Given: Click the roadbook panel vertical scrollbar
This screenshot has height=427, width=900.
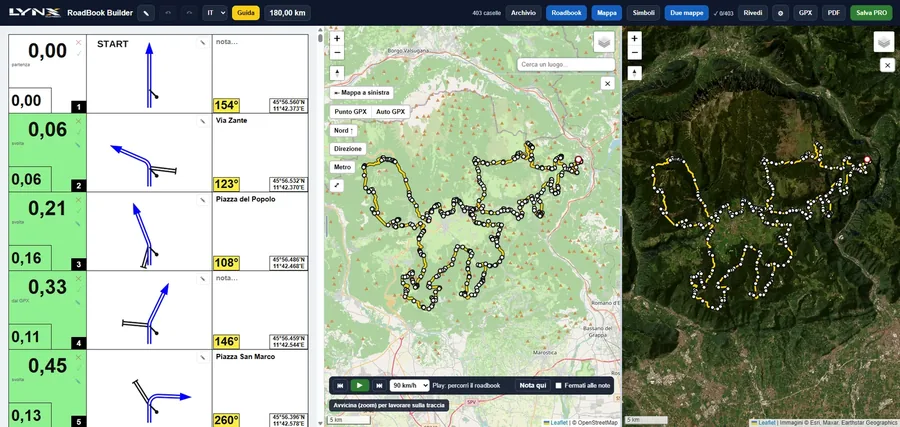Looking at the screenshot, I should 320,38.
